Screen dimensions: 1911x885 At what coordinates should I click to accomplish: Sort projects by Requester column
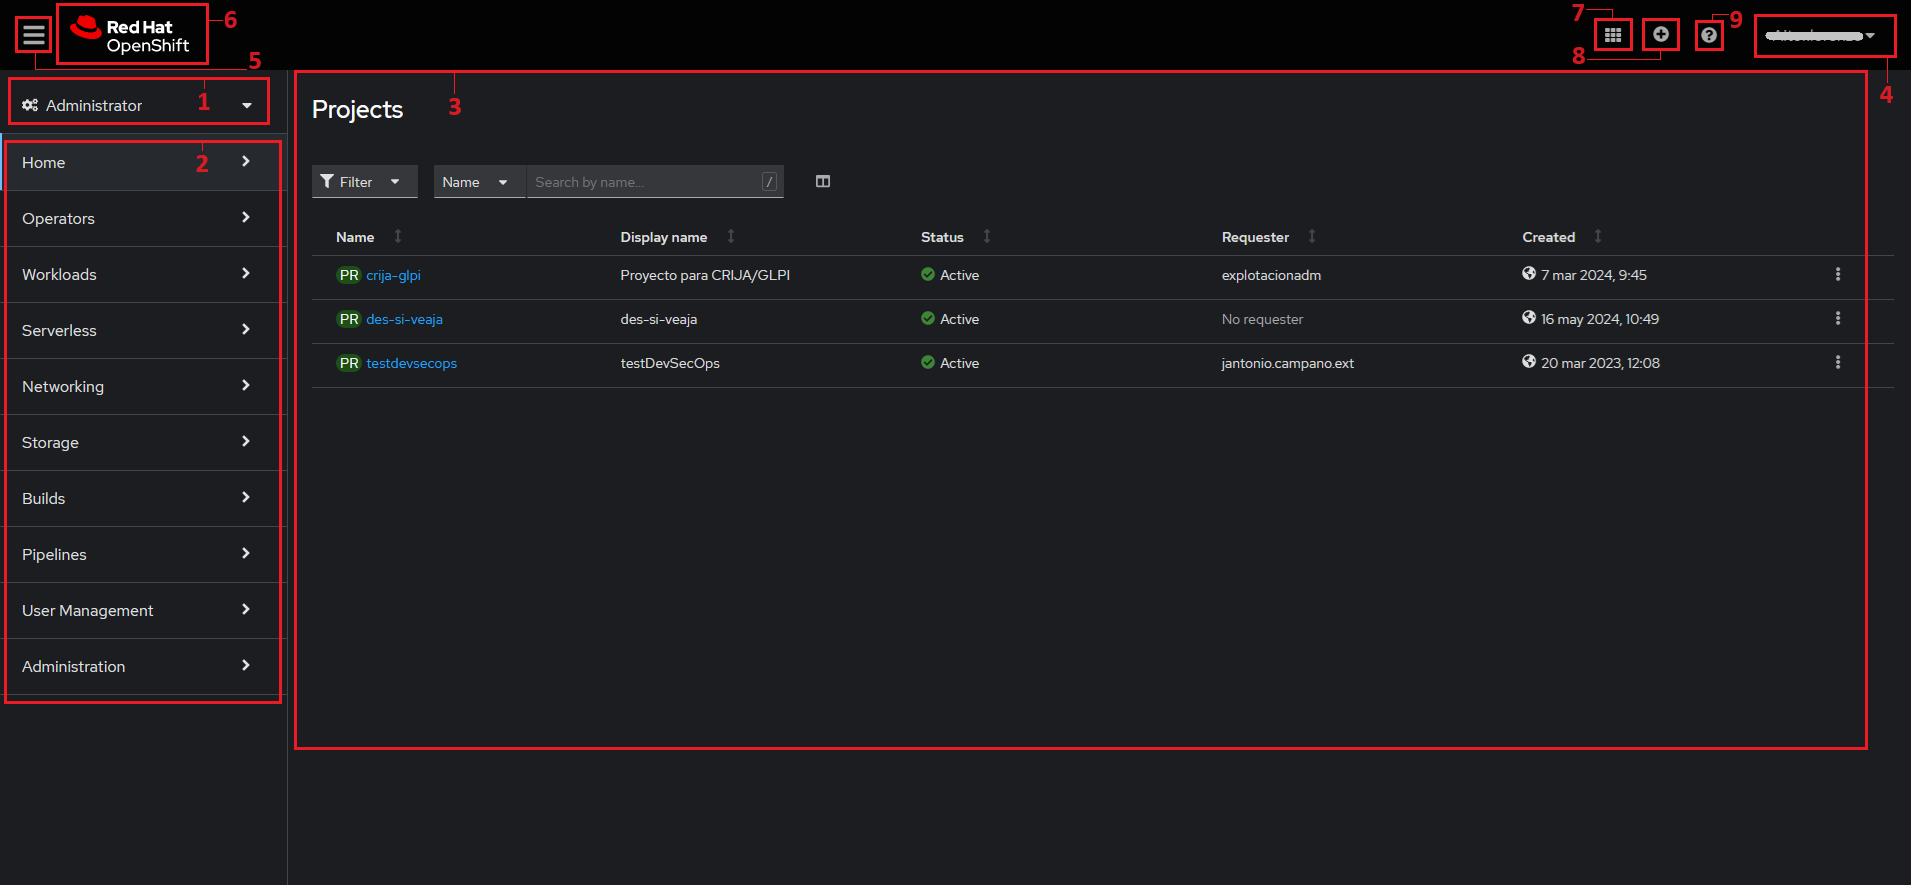tap(1269, 237)
